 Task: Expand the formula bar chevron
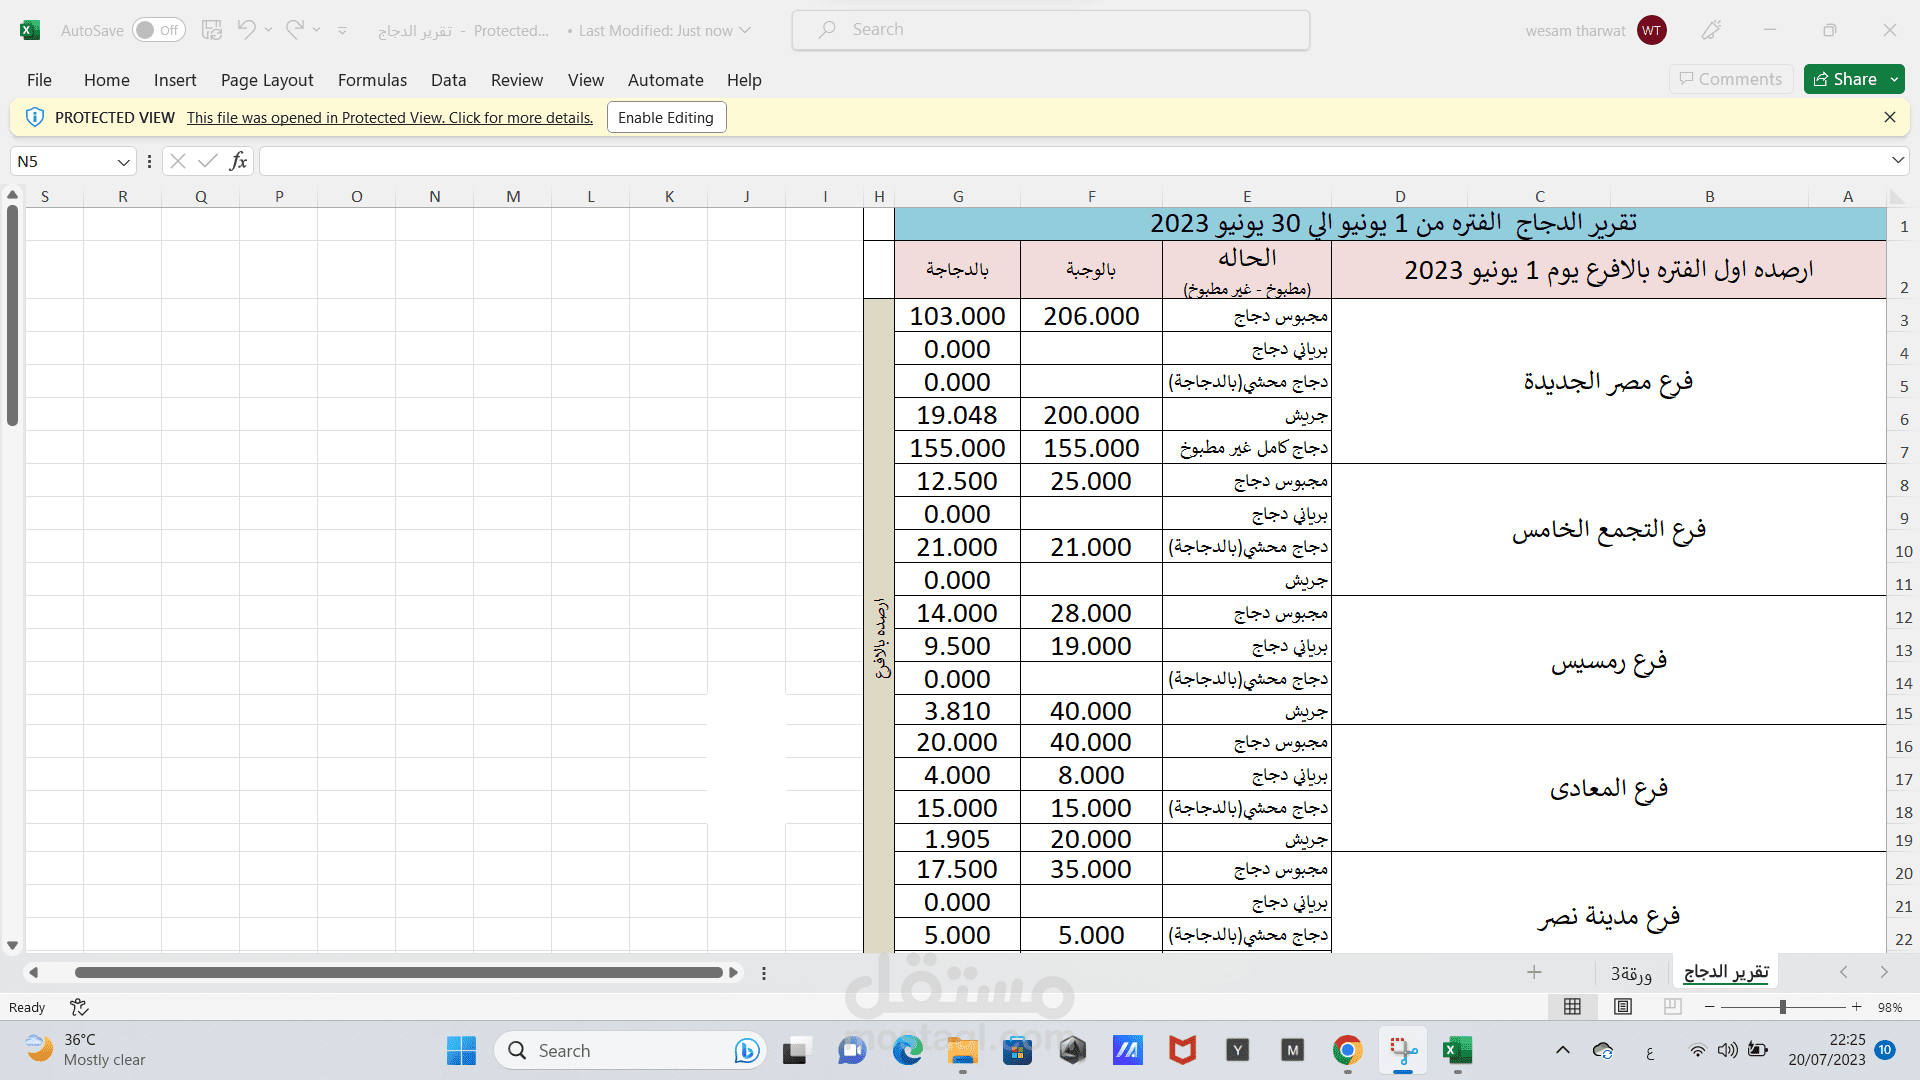[1897, 161]
